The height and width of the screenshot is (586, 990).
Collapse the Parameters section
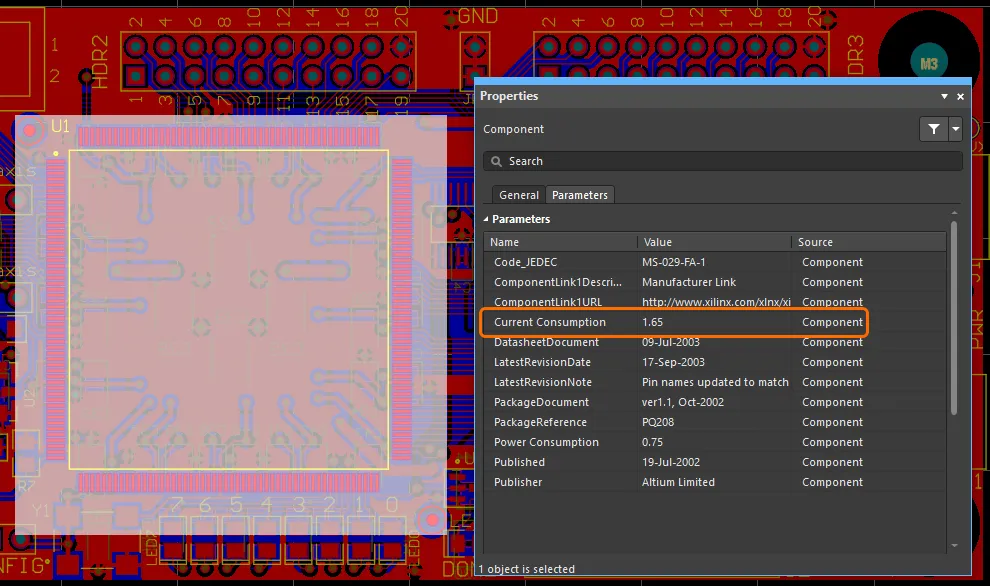coord(487,219)
